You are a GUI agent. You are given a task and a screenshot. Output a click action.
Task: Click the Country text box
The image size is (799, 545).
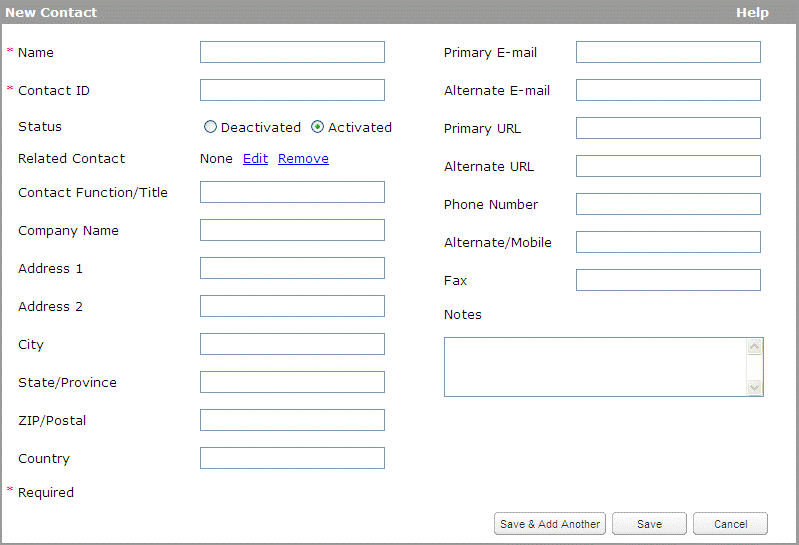(x=292, y=458)
